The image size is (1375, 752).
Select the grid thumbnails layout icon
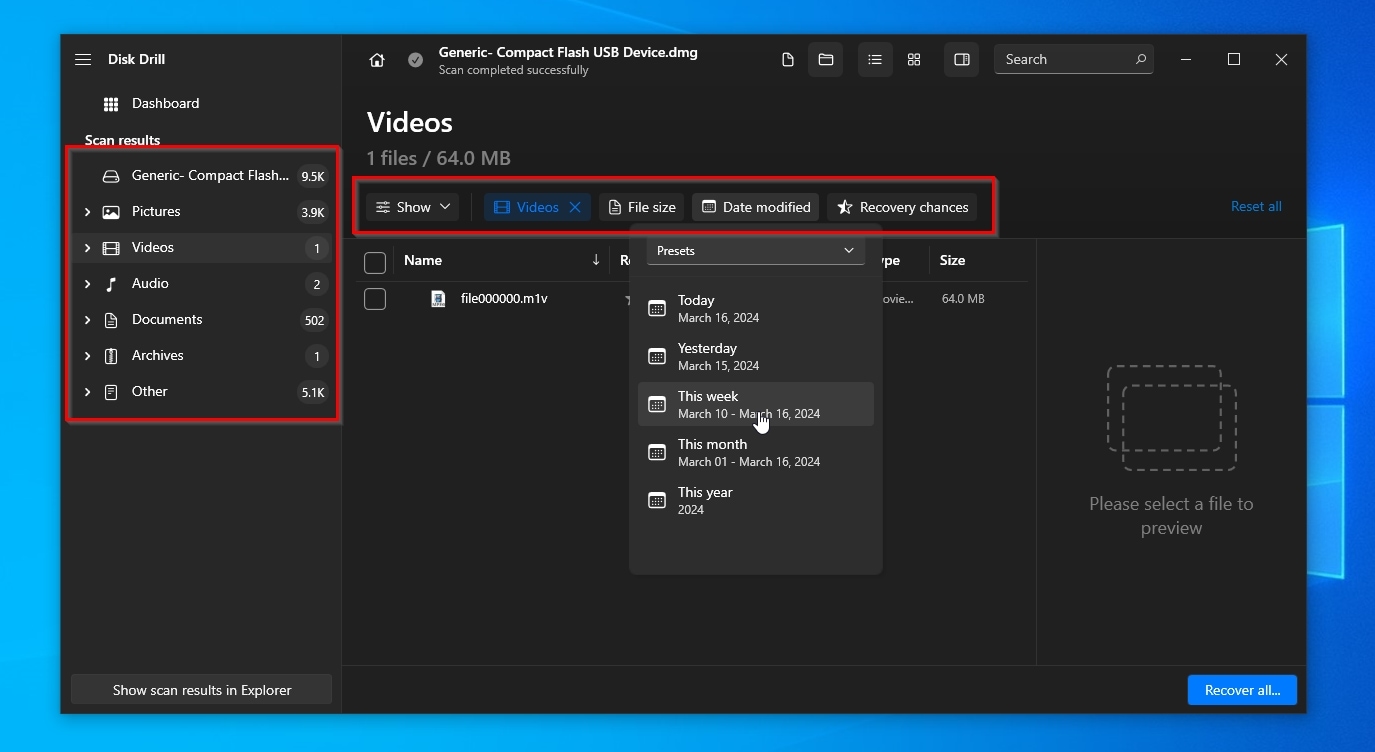tap(914, 60)
